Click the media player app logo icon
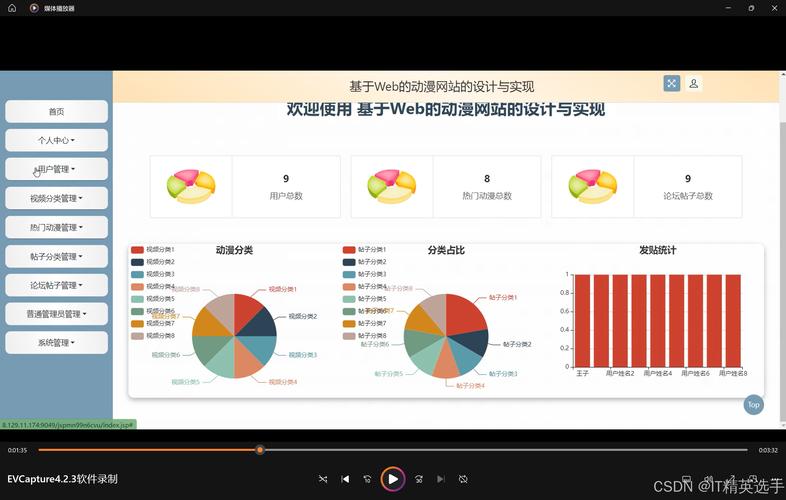Image resolution: width=786 pixels, height=500 pixels. 34,8
